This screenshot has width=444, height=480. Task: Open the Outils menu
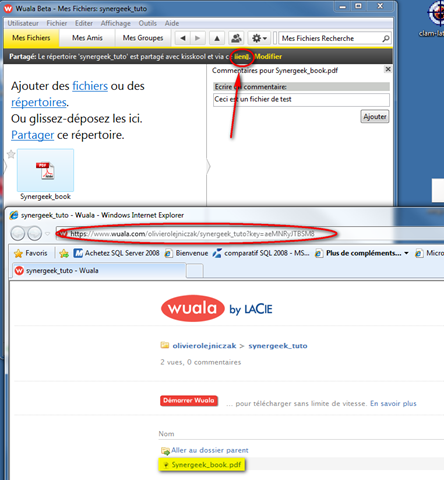click(148, 23)
